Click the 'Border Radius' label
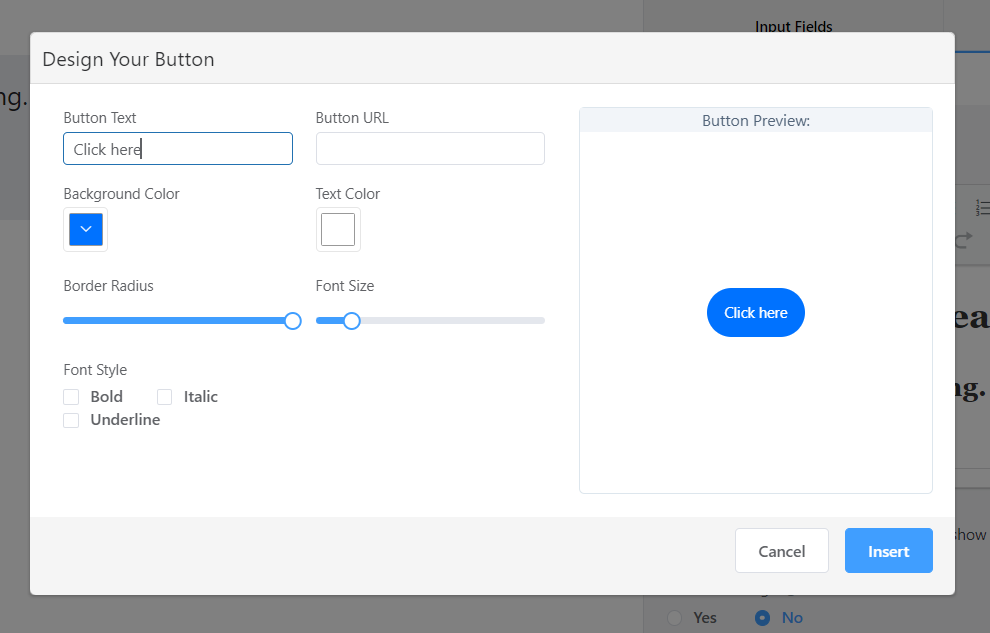This screenshot has width=990, height=633. pos(109,286)
